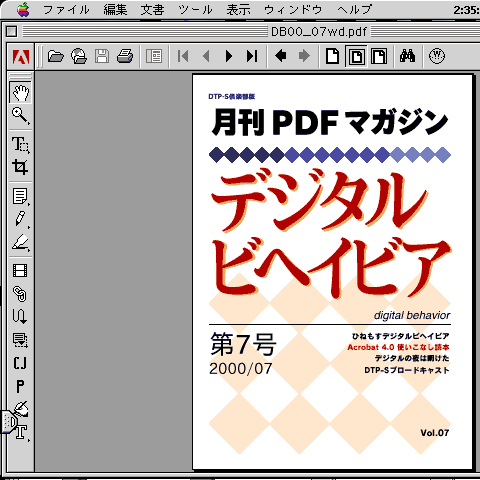Screen dimensions: 480x480
Task: Click the 第7号 issue number
Action: 243,344
